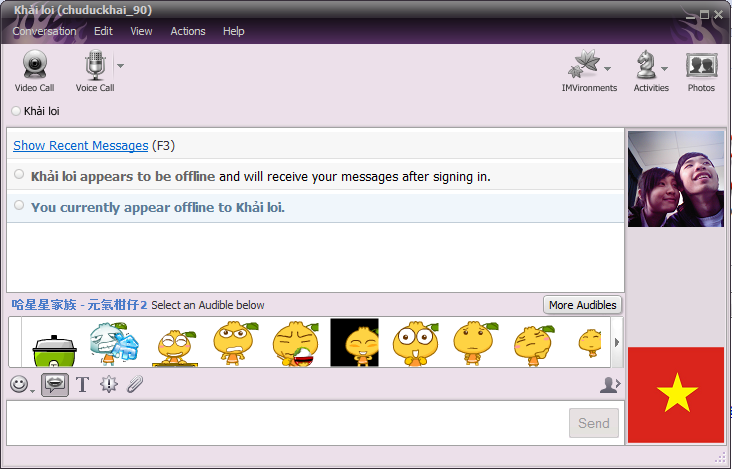The height and width of the screenshot is (469, 732).
Task: Expand the Voice Call dropdown arrow
Action: click(121, 67)
